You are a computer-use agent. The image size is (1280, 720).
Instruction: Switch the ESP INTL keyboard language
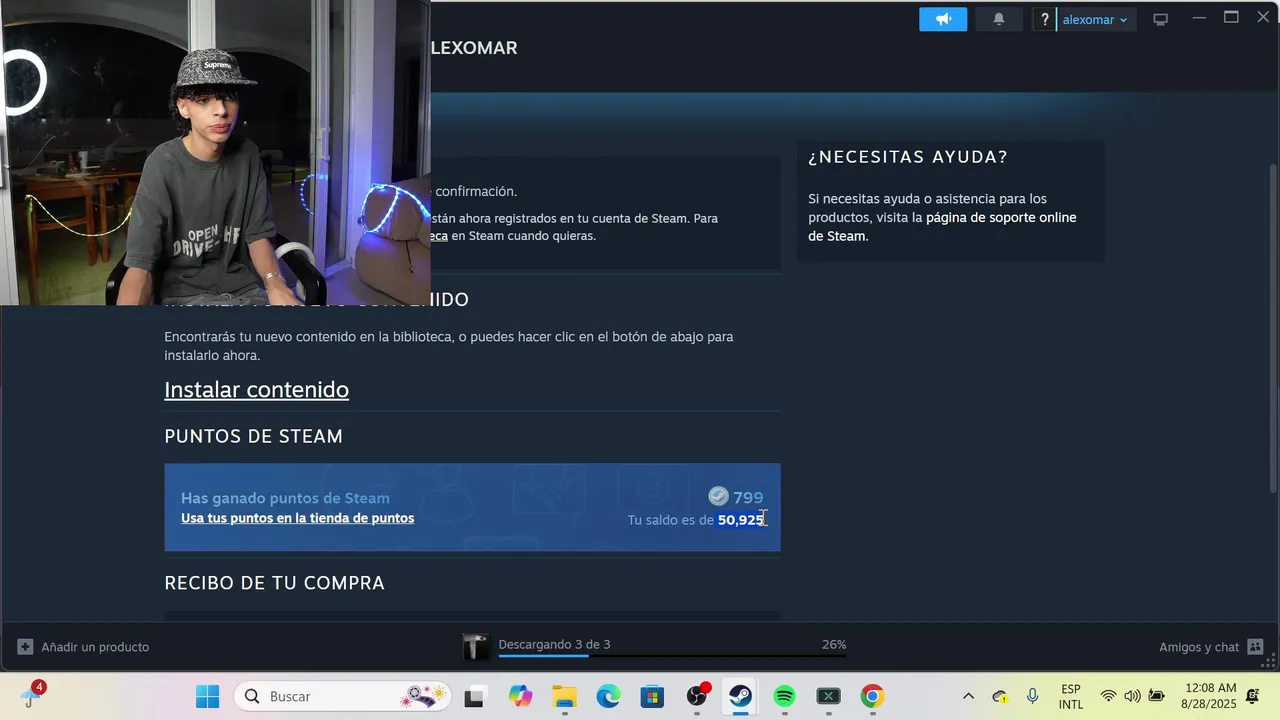click(x=1071, y=696)
